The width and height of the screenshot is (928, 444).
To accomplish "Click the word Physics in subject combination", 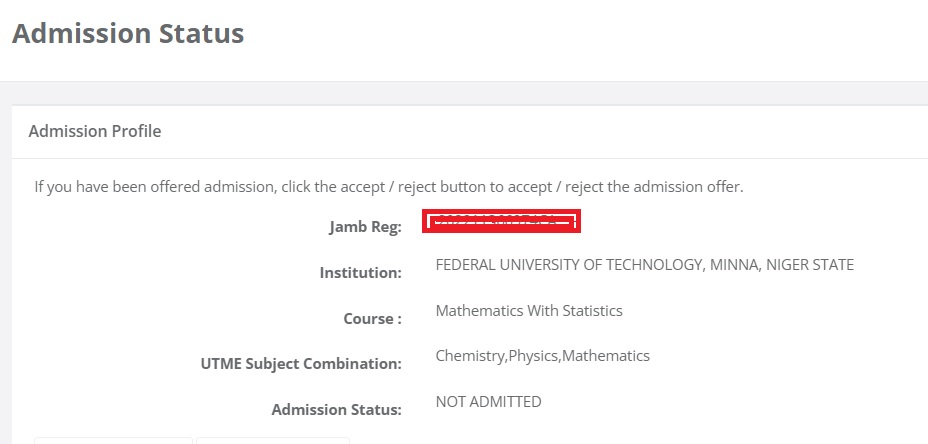I will pyautogui.click(x=535, y=356).
